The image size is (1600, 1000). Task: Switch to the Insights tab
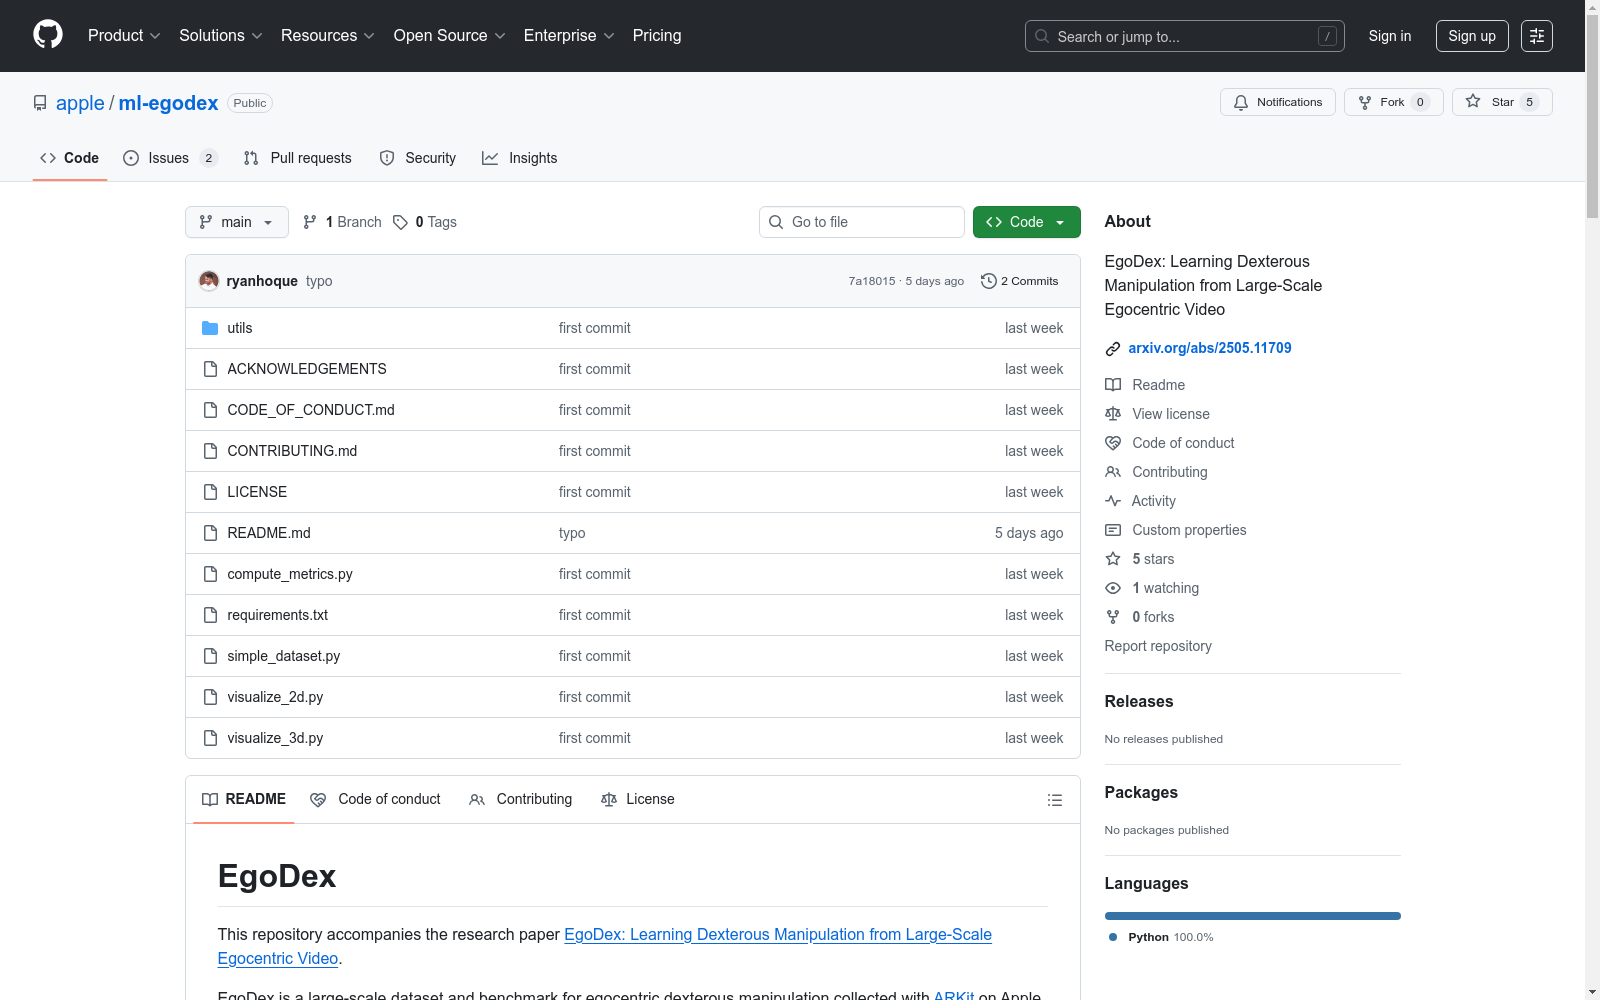520,158
